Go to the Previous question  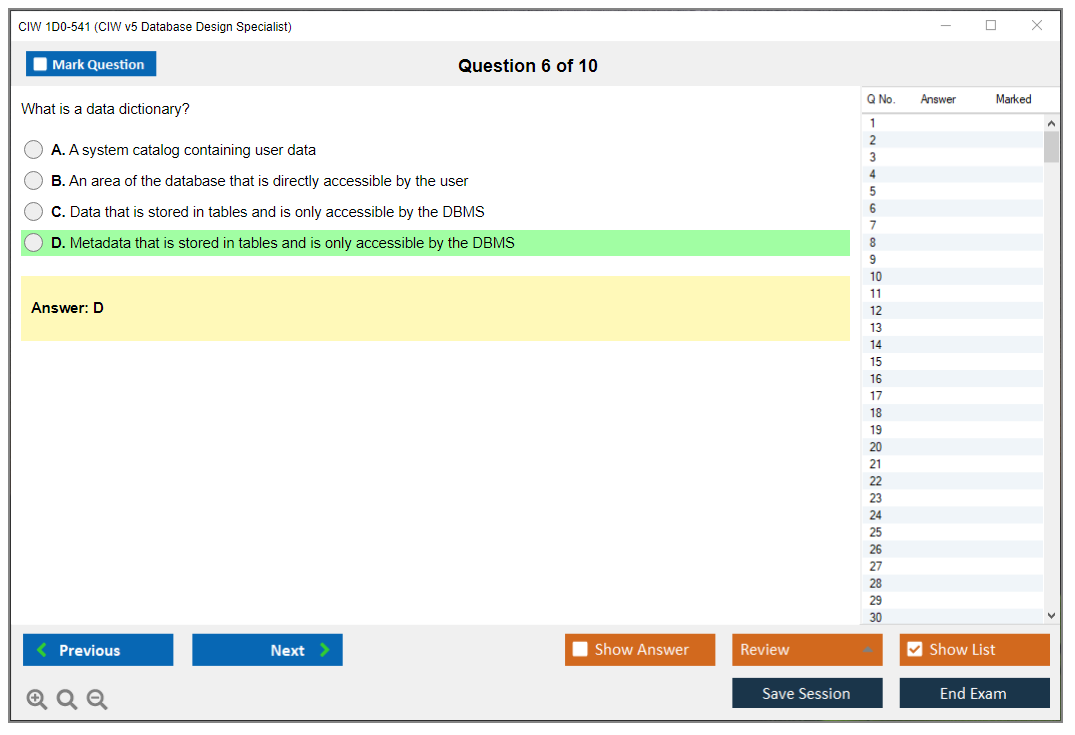pyautogui.click(x=98, y=650)
